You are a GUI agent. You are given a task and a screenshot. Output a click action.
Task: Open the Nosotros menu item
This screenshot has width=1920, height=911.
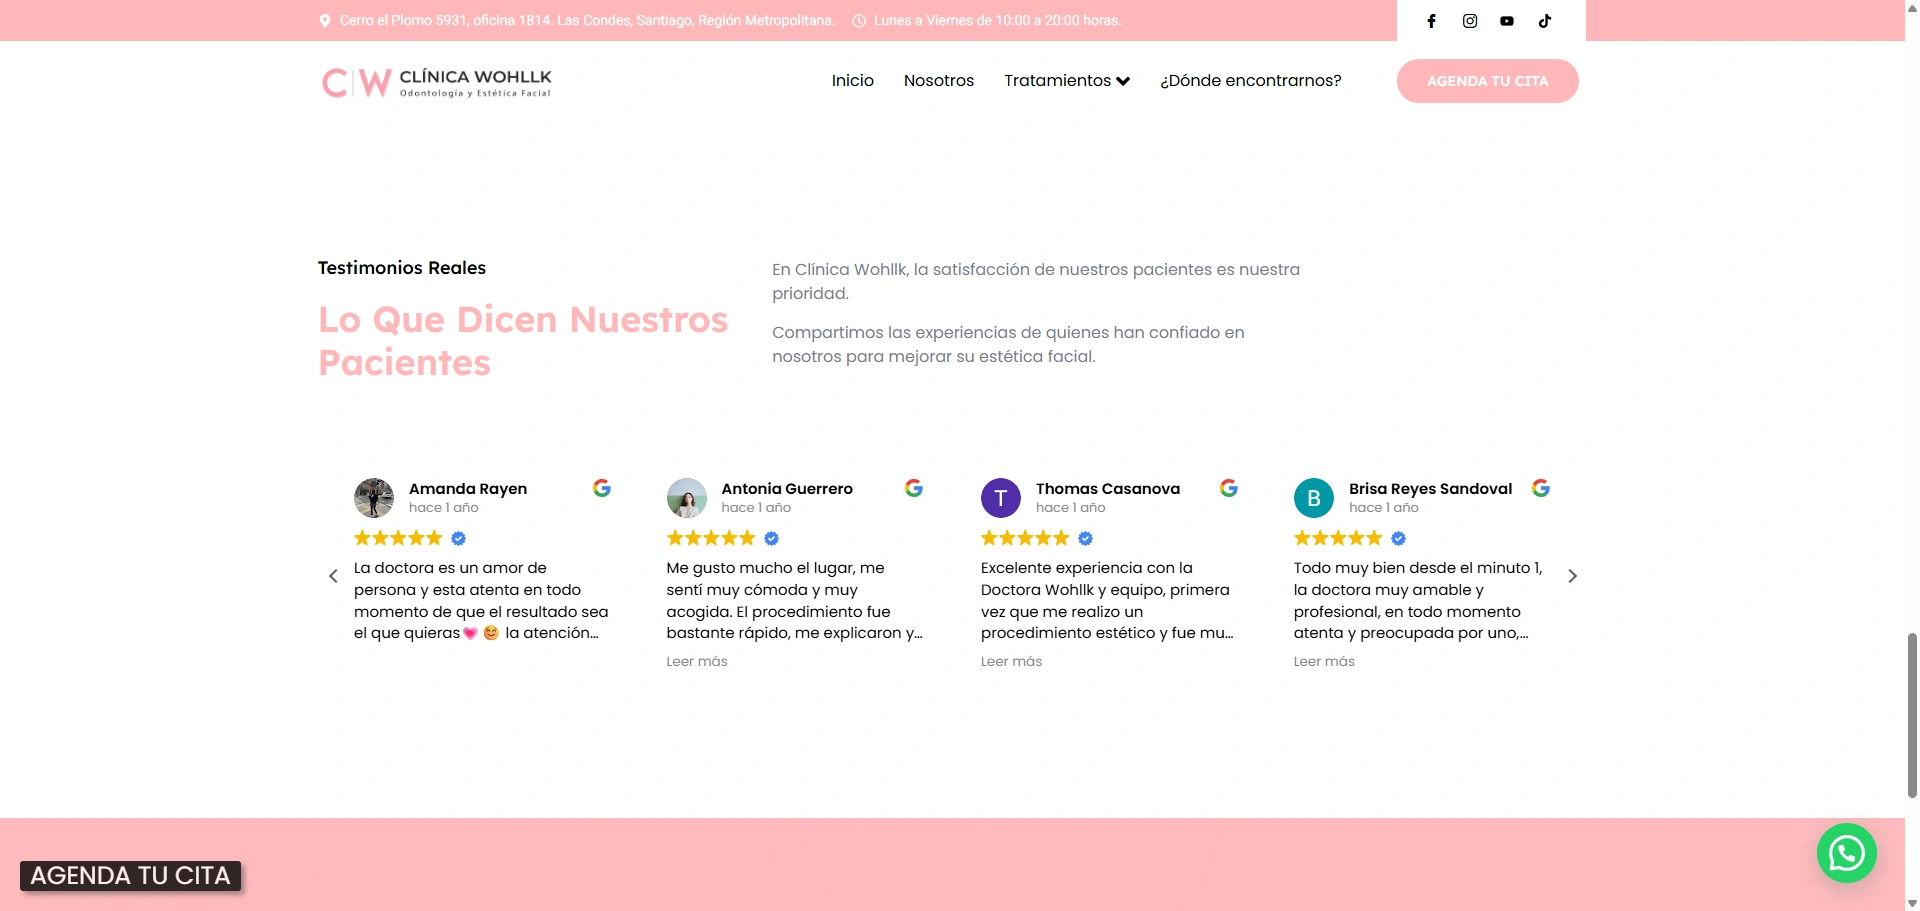click(938, 81)
